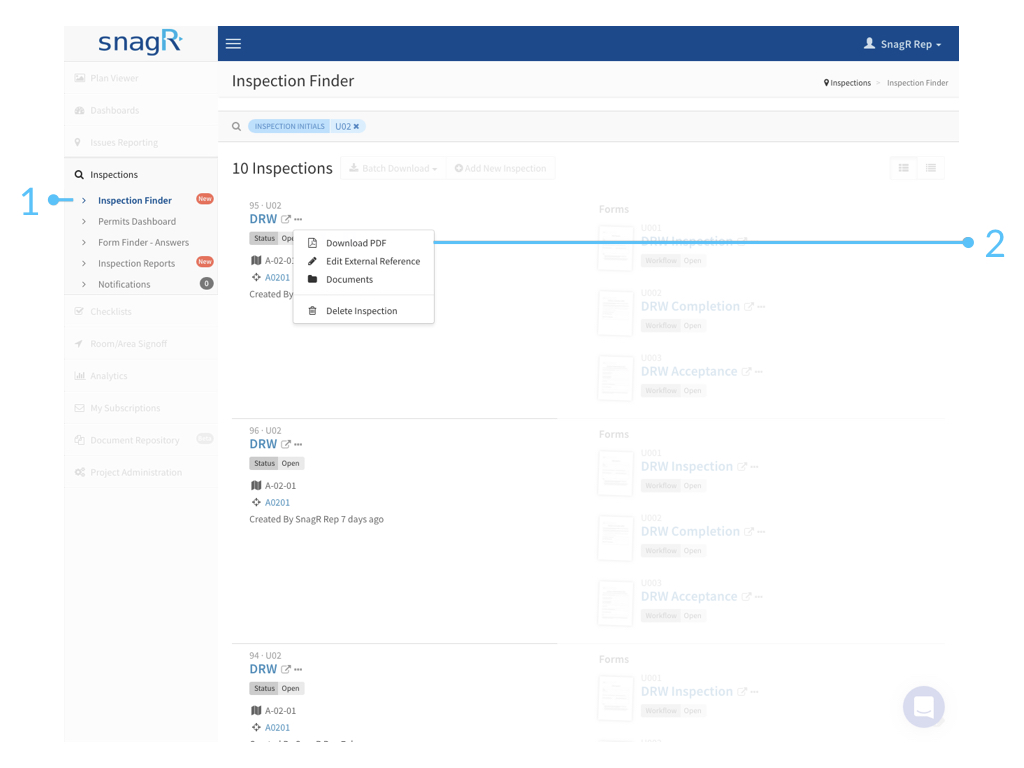1024x768 pixels.
Task: Open the SnagR Rep user dropdown
Action: [903, 44]
